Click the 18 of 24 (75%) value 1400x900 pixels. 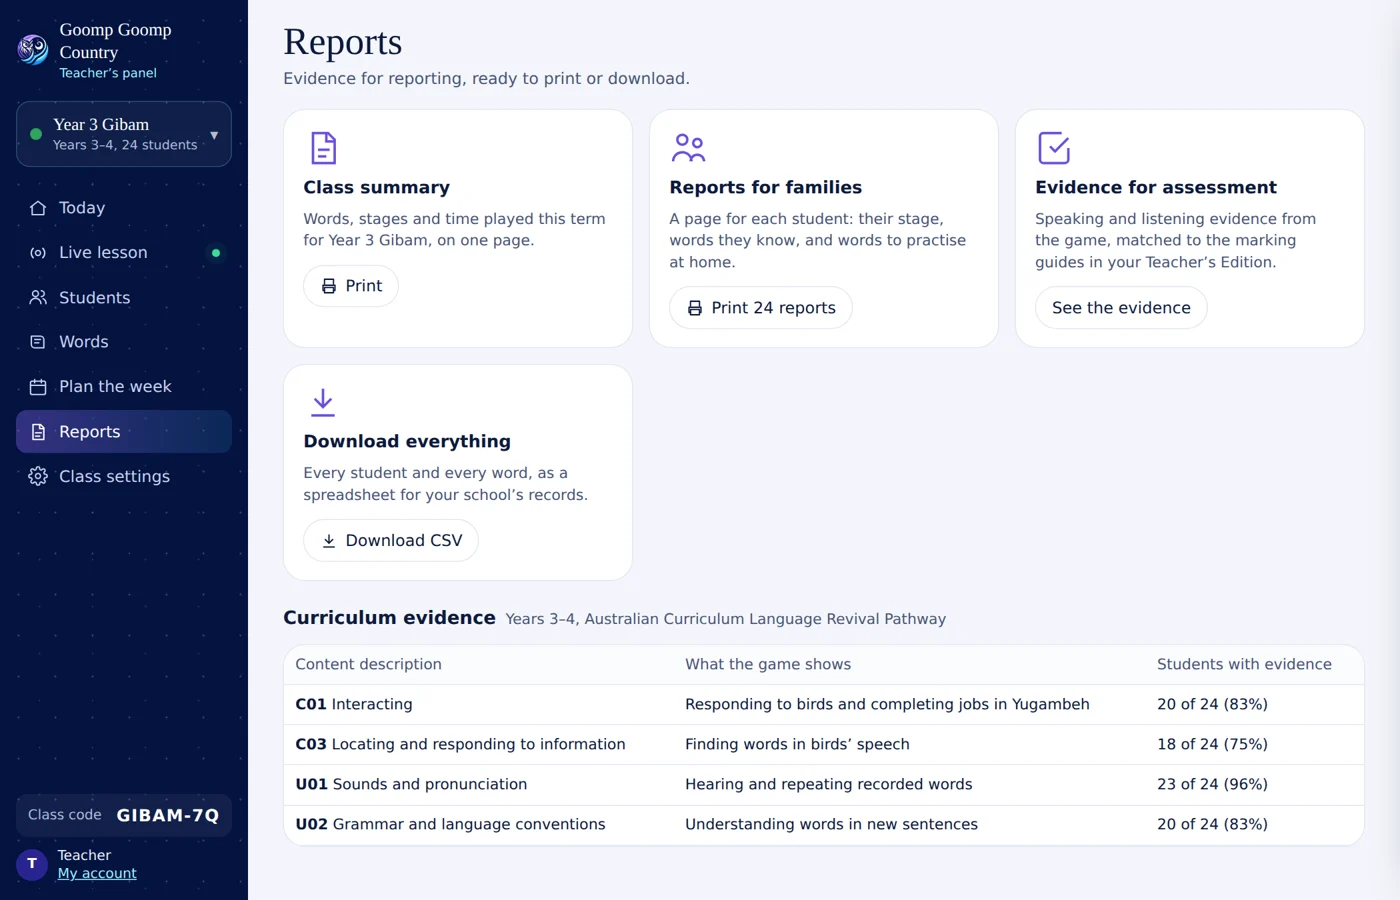(x=1212, y=744)
